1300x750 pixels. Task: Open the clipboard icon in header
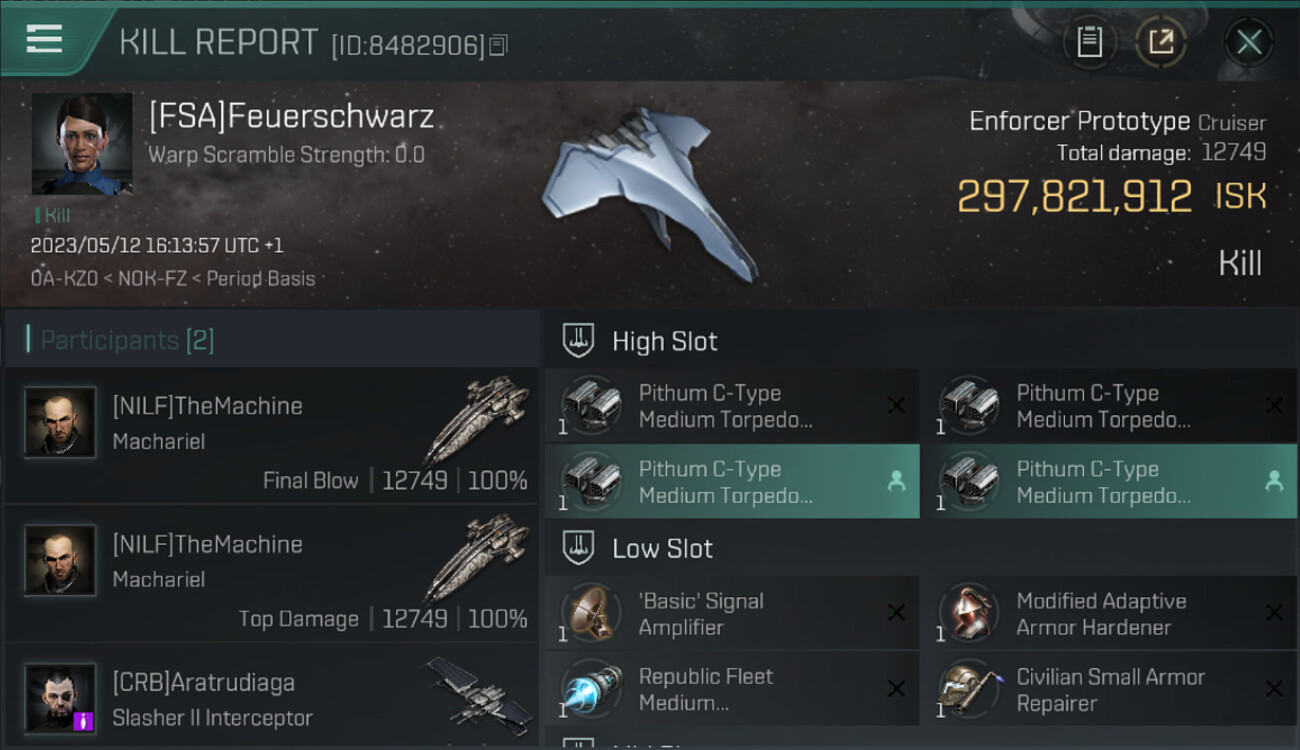coord(1089,42)
